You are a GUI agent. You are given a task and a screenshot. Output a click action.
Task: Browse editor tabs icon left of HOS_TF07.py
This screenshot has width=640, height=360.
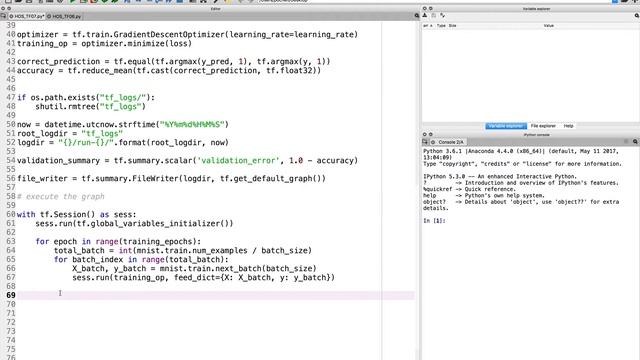[3, 16]
